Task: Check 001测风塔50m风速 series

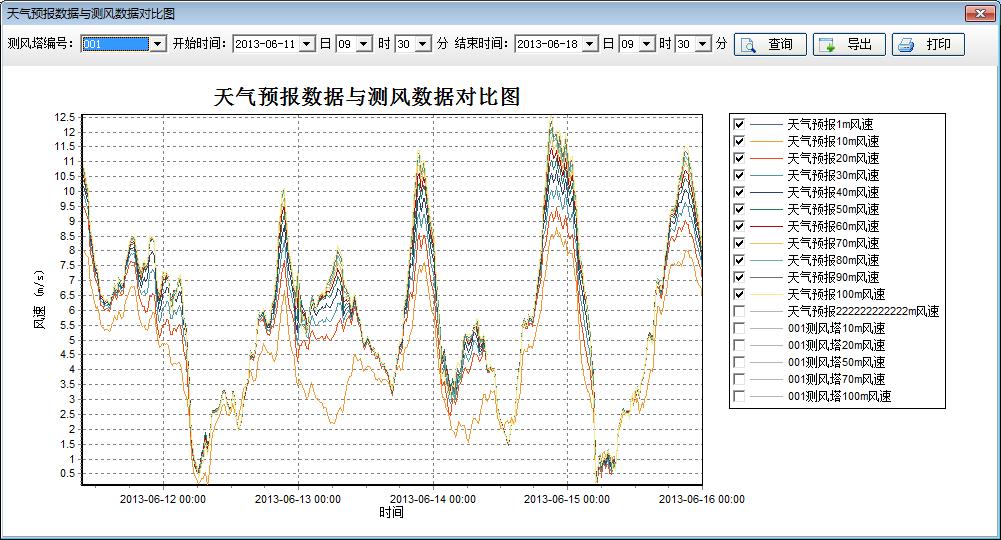Action: point(739,363)
